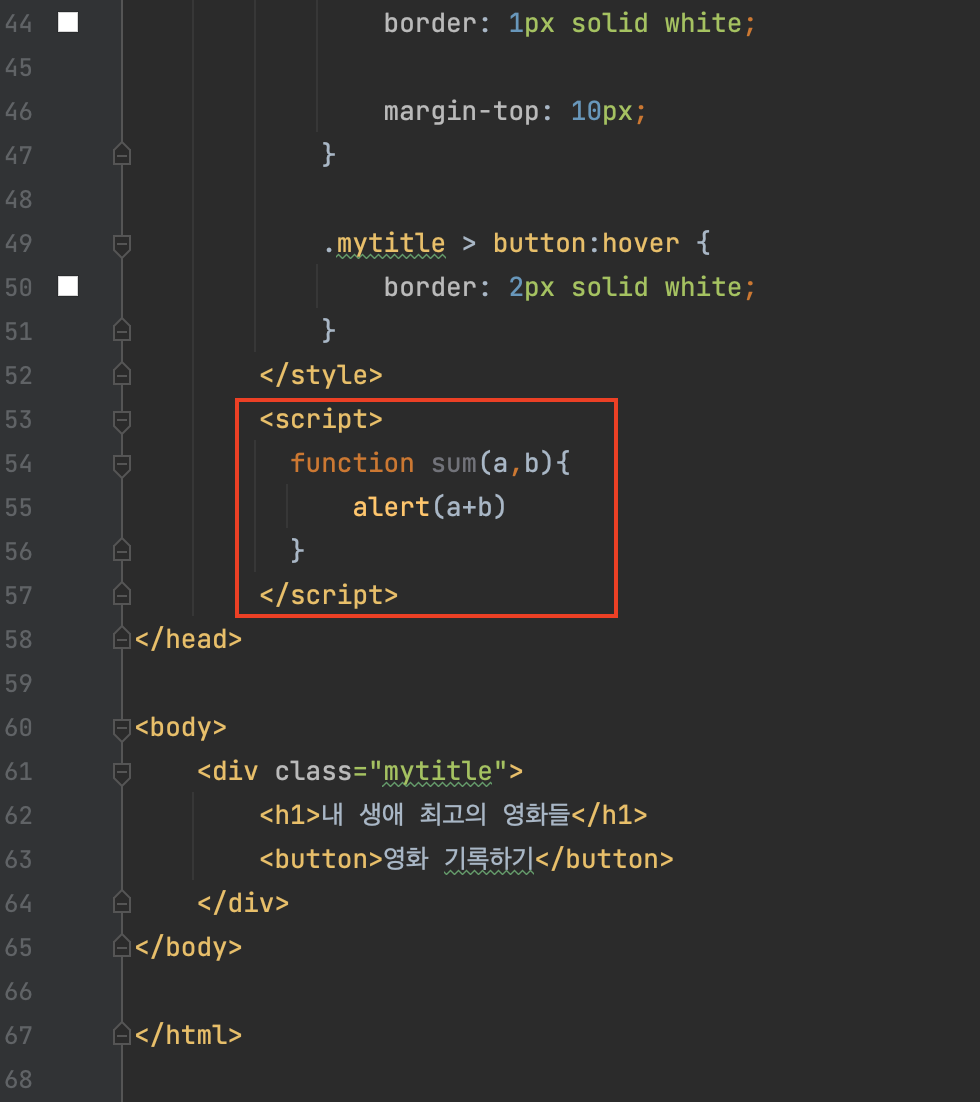Click the '.mytitle' selector on line 49
Image resolution: width=980 pixels, height=1102 pixels.
click(385, 244)
